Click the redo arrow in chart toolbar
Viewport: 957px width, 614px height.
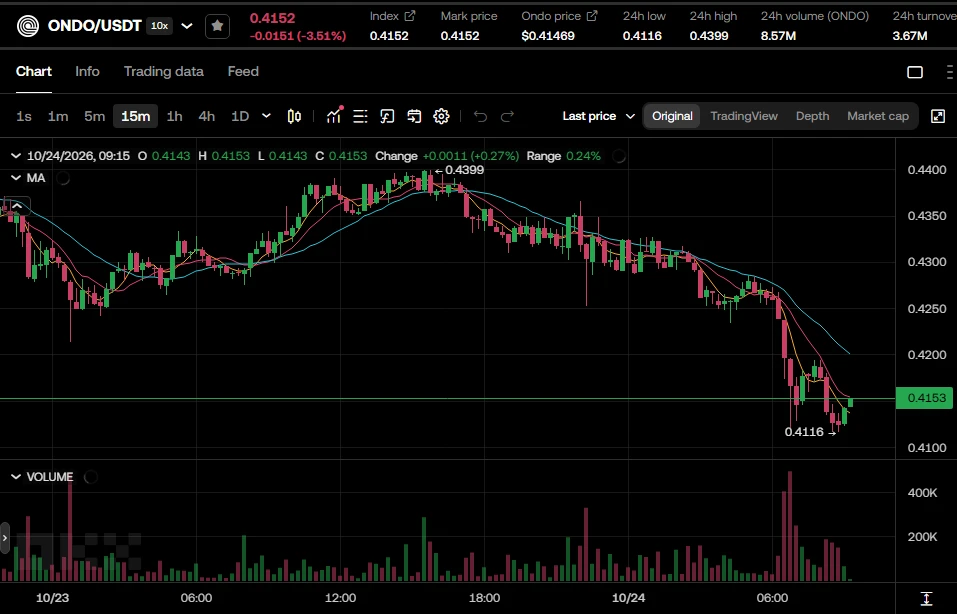[x=507, y=116]
